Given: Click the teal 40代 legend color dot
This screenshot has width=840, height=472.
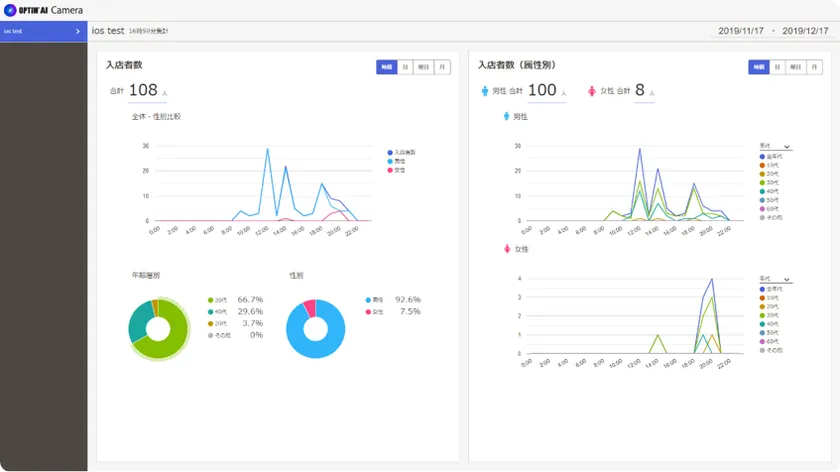Looking at the screenshot, I should point(211,311).
